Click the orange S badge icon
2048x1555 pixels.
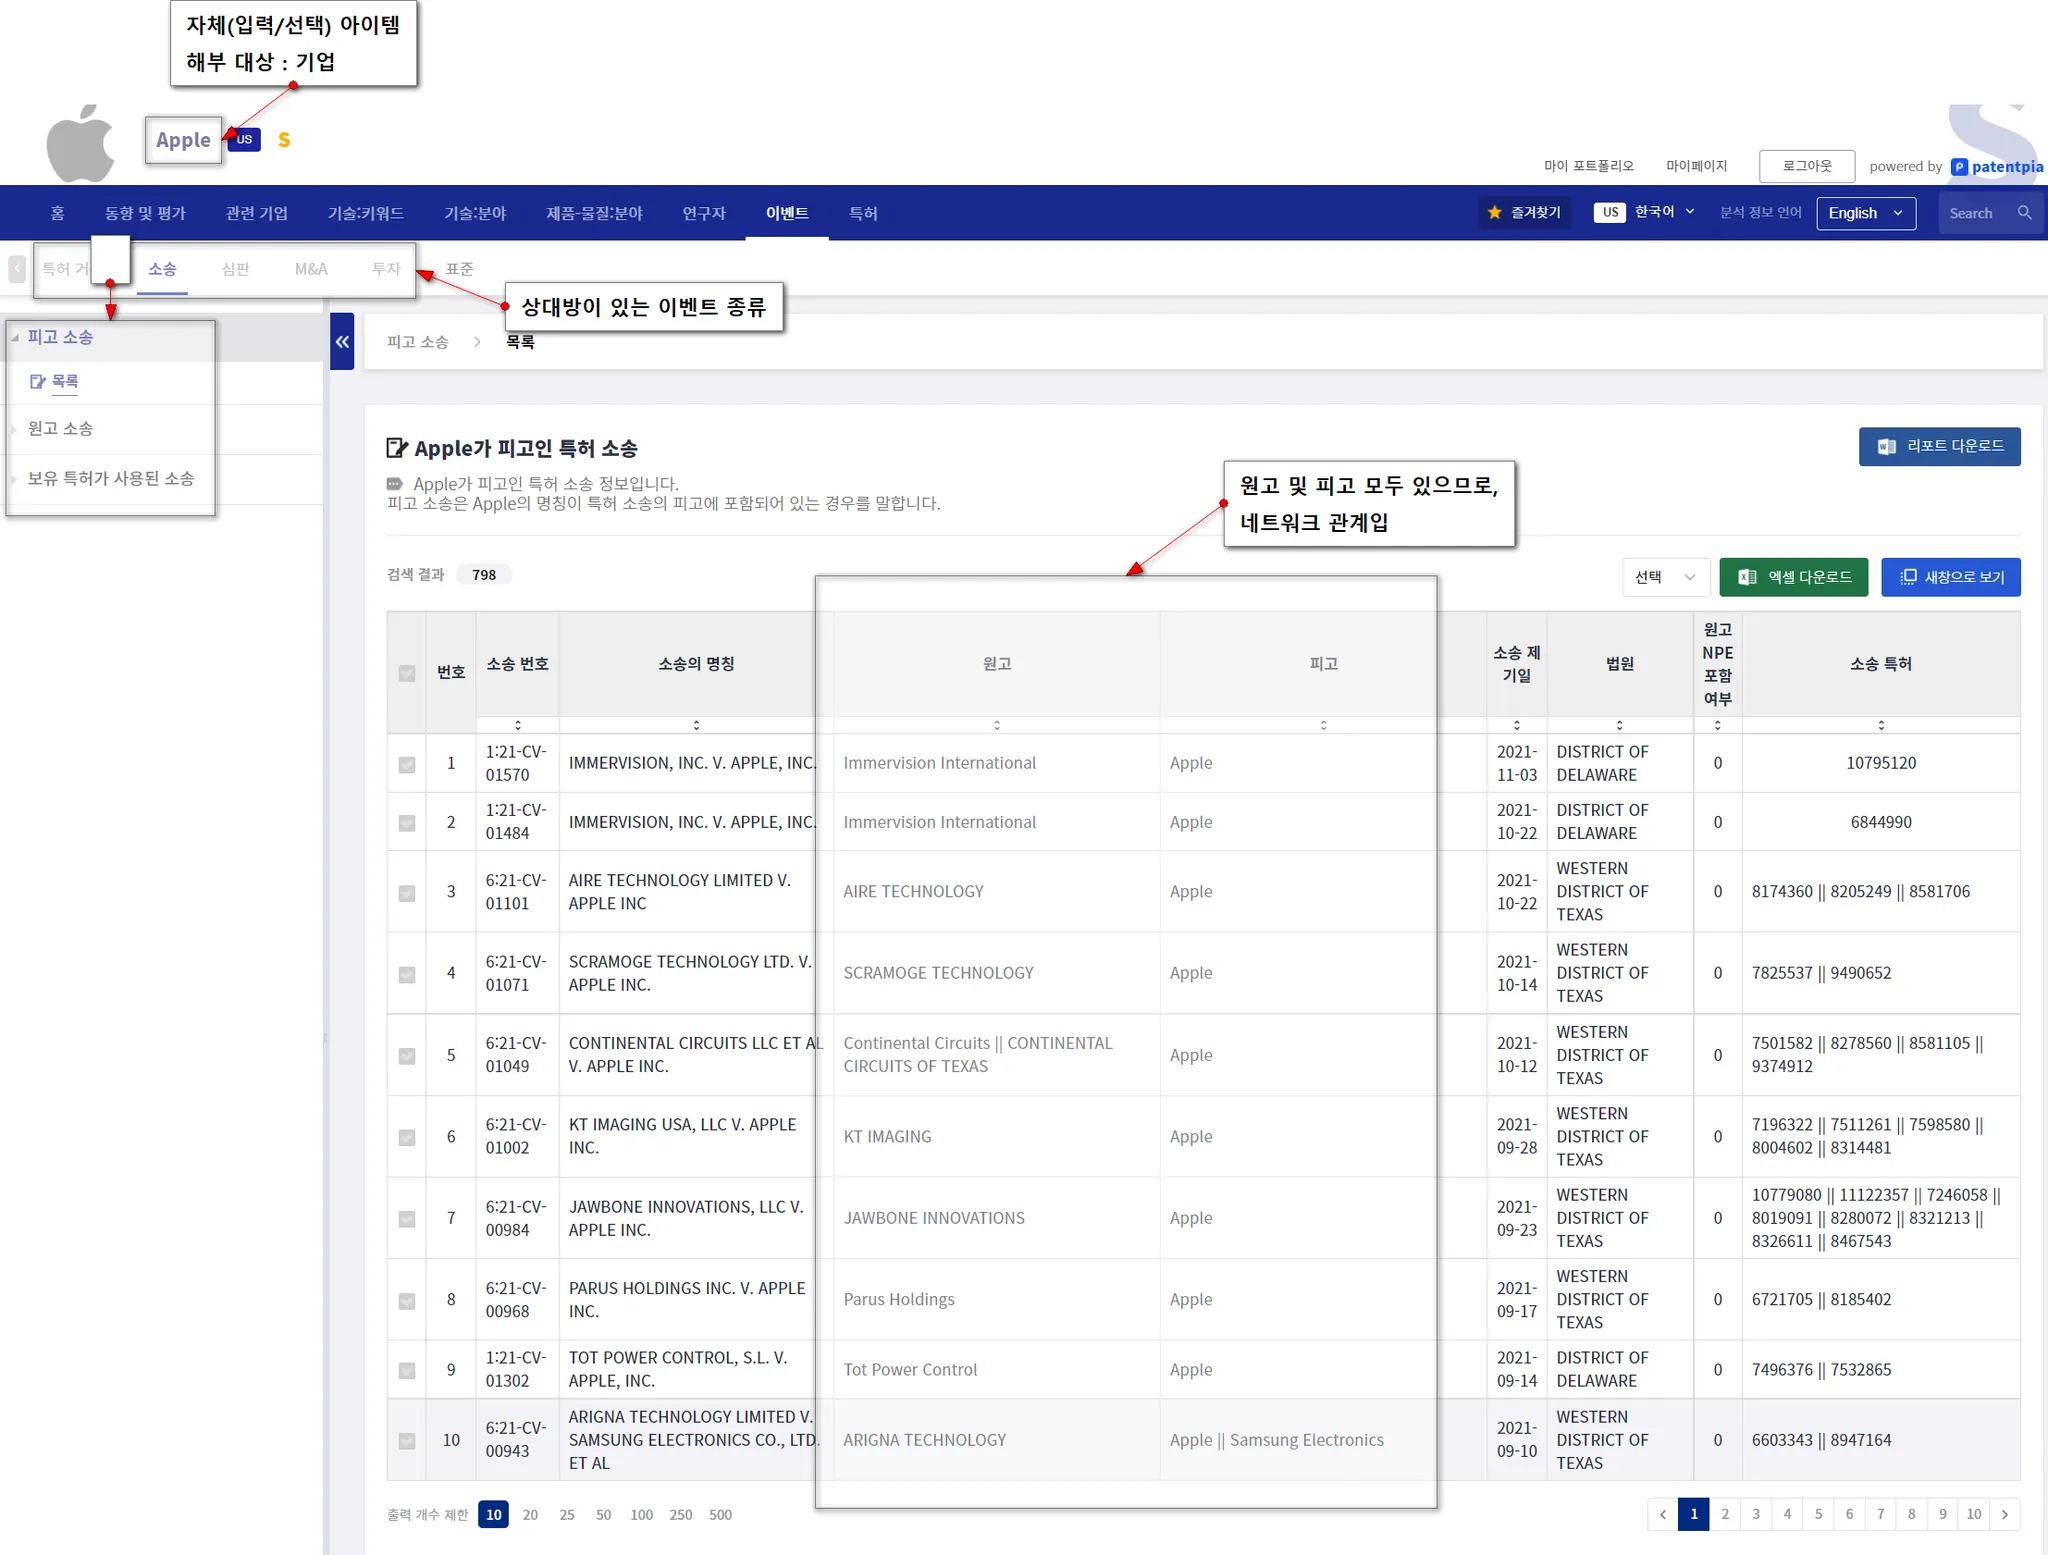pos(284,140)
